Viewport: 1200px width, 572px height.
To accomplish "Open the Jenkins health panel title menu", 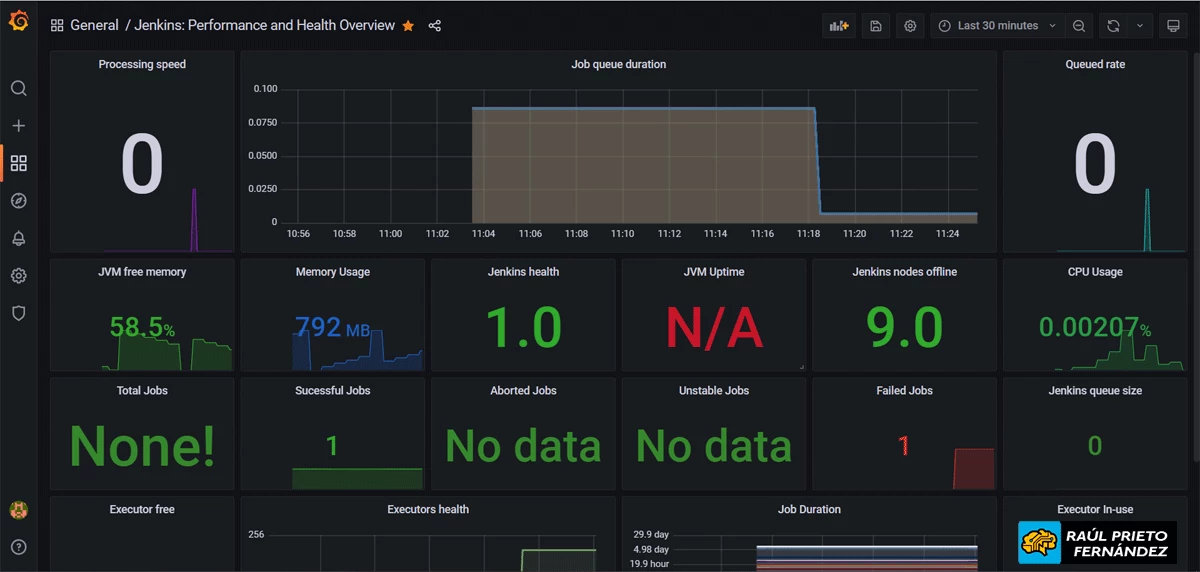I will point(523,272).
